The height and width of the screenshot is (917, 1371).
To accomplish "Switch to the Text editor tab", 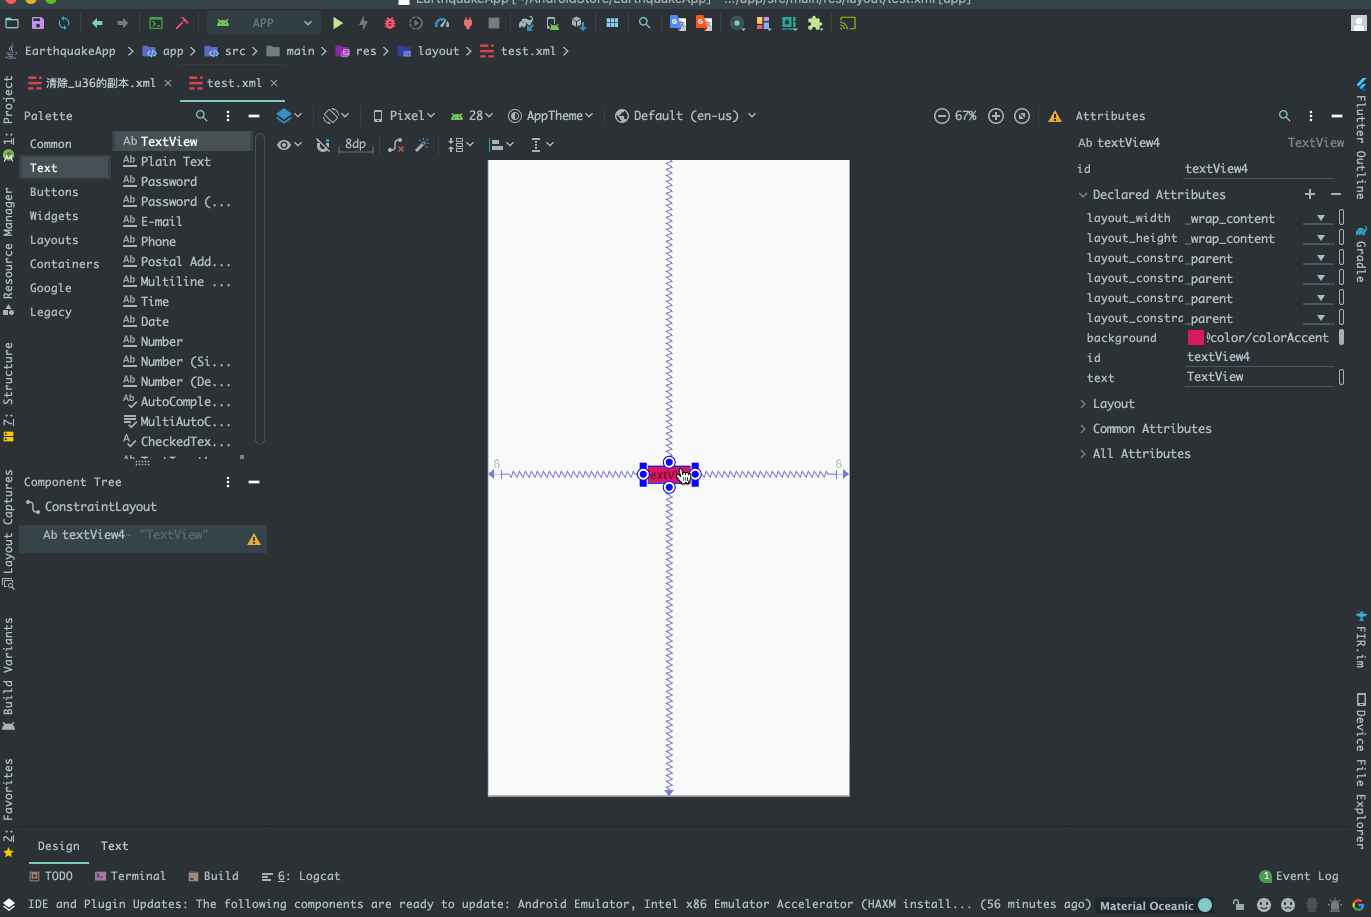I will point(115,846).
